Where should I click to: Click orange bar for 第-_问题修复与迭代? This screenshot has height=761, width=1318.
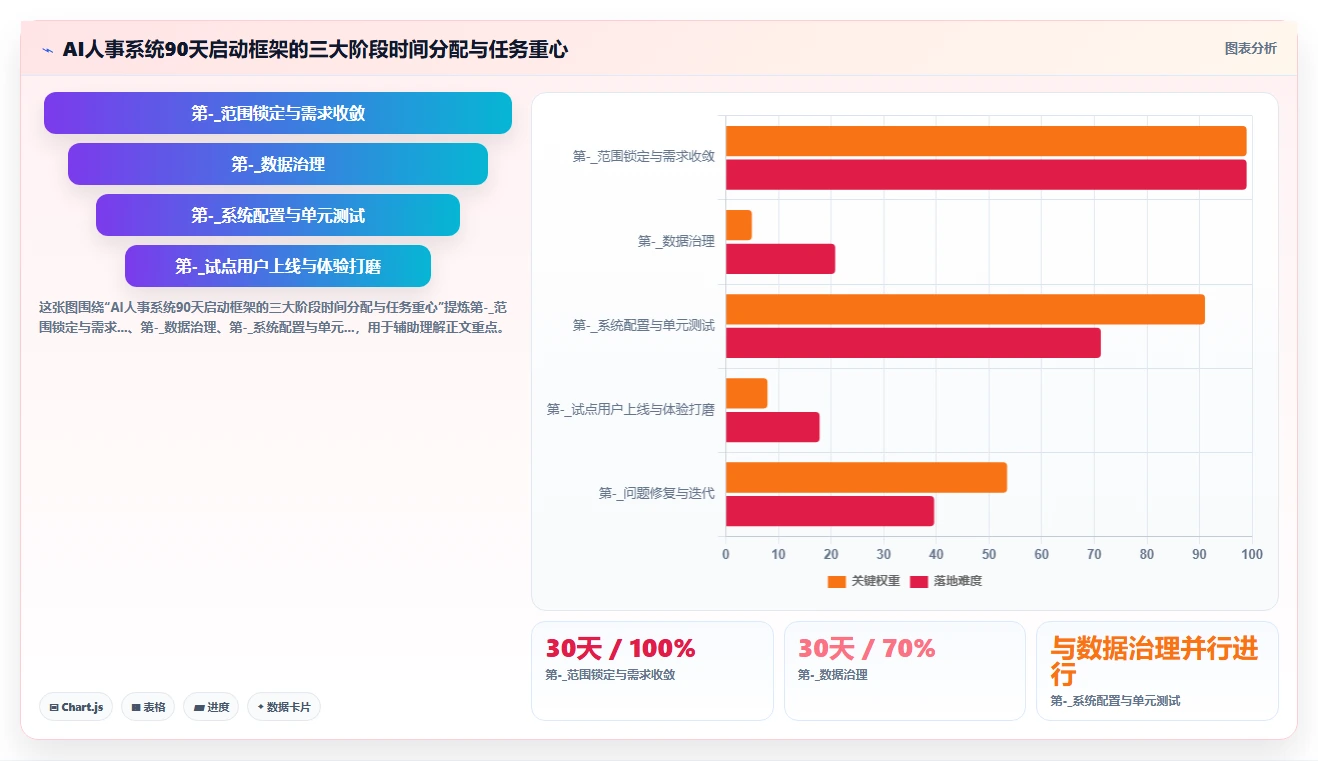point(866,477)
